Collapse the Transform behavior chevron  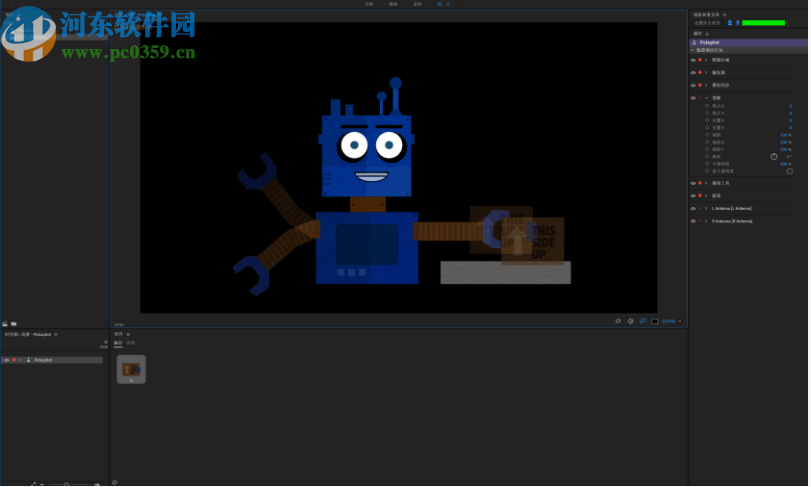pyautogui.click(x=707, y=98)
